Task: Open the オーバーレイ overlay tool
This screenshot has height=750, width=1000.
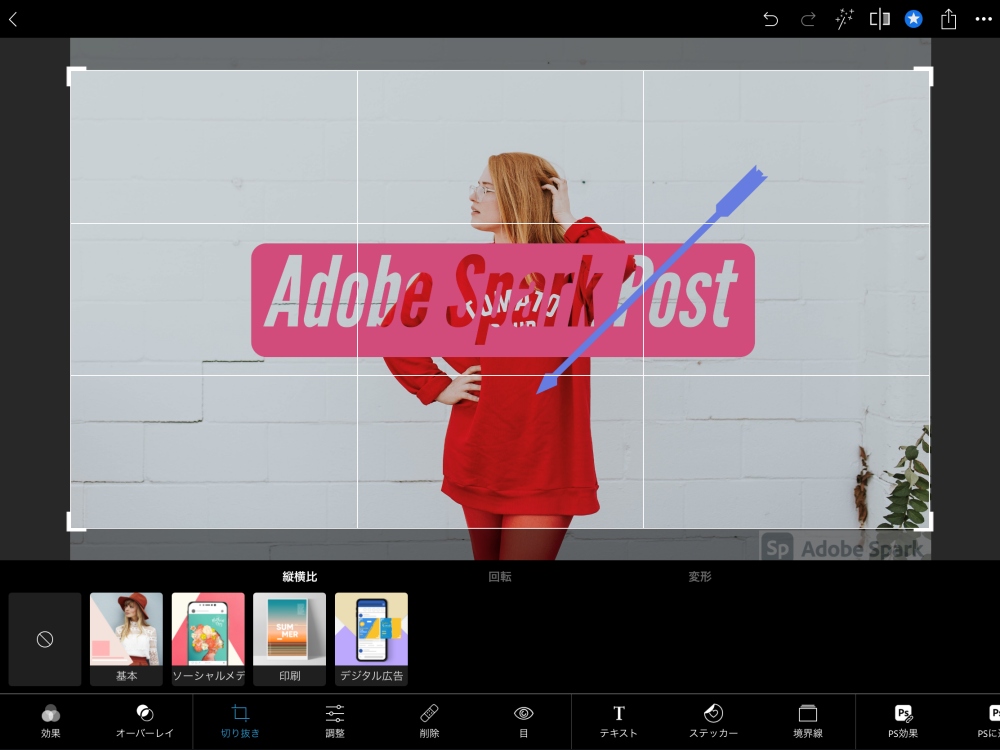Action: (145, 721)
